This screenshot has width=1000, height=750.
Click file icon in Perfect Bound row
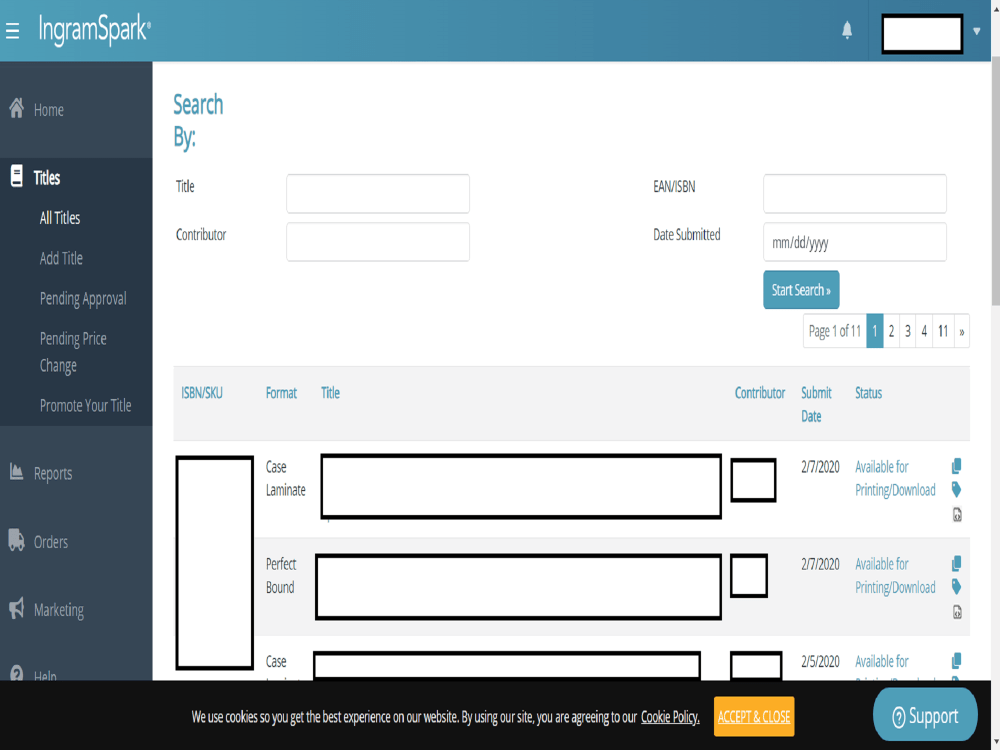pyautogui.click(x=957, y=612)
